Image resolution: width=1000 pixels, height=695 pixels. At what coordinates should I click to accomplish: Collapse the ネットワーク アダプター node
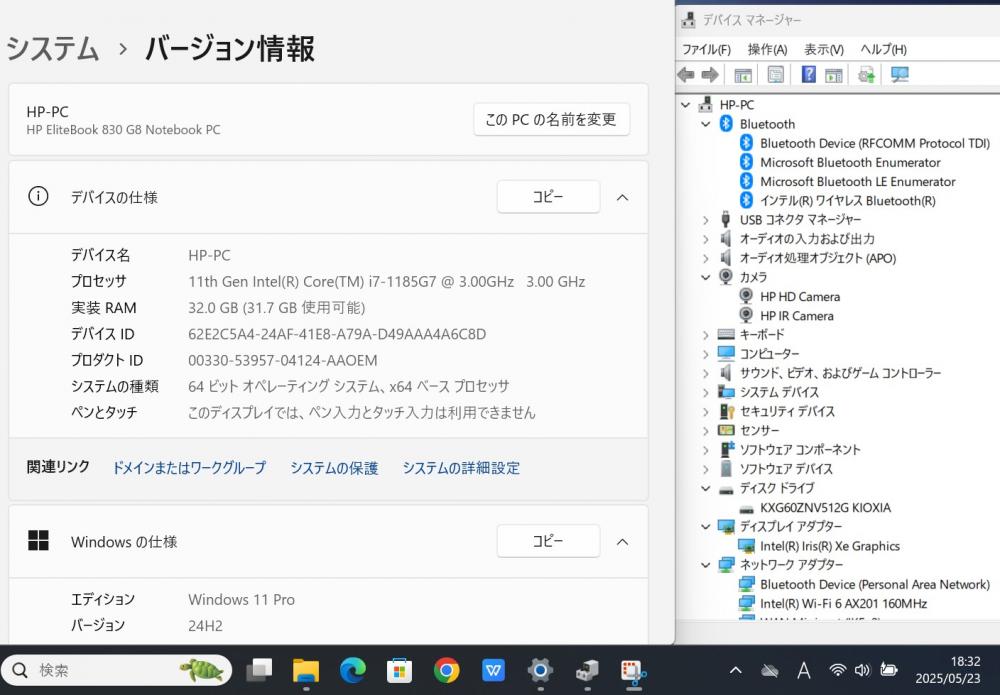click(705, 565)
